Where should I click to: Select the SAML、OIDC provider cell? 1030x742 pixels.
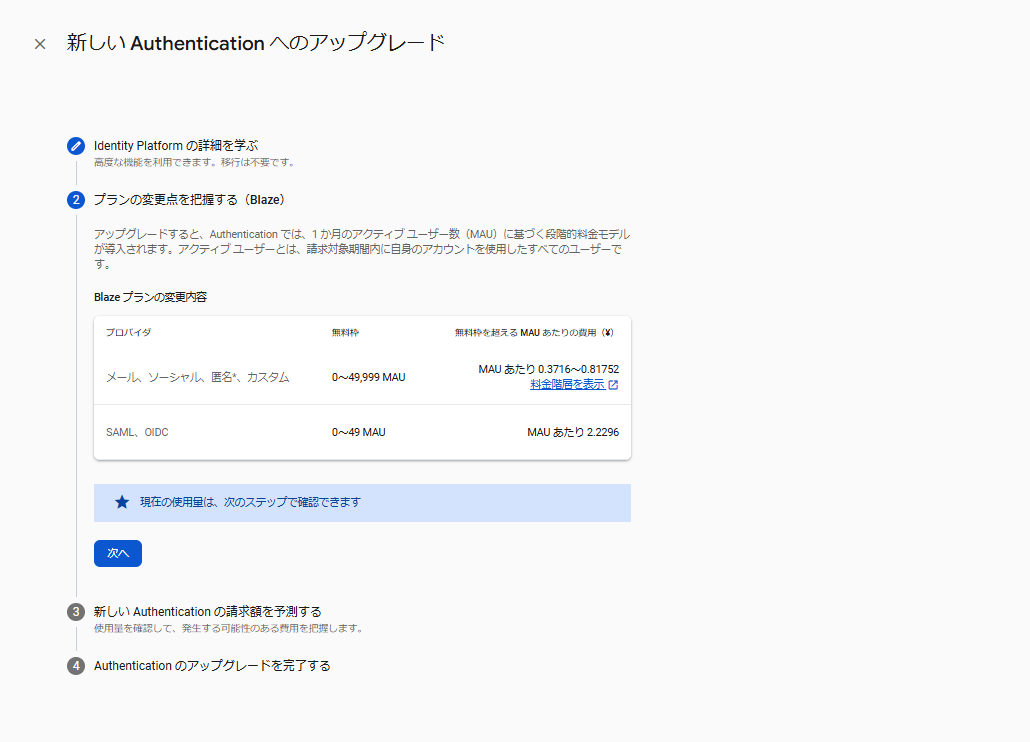[137, 432]
